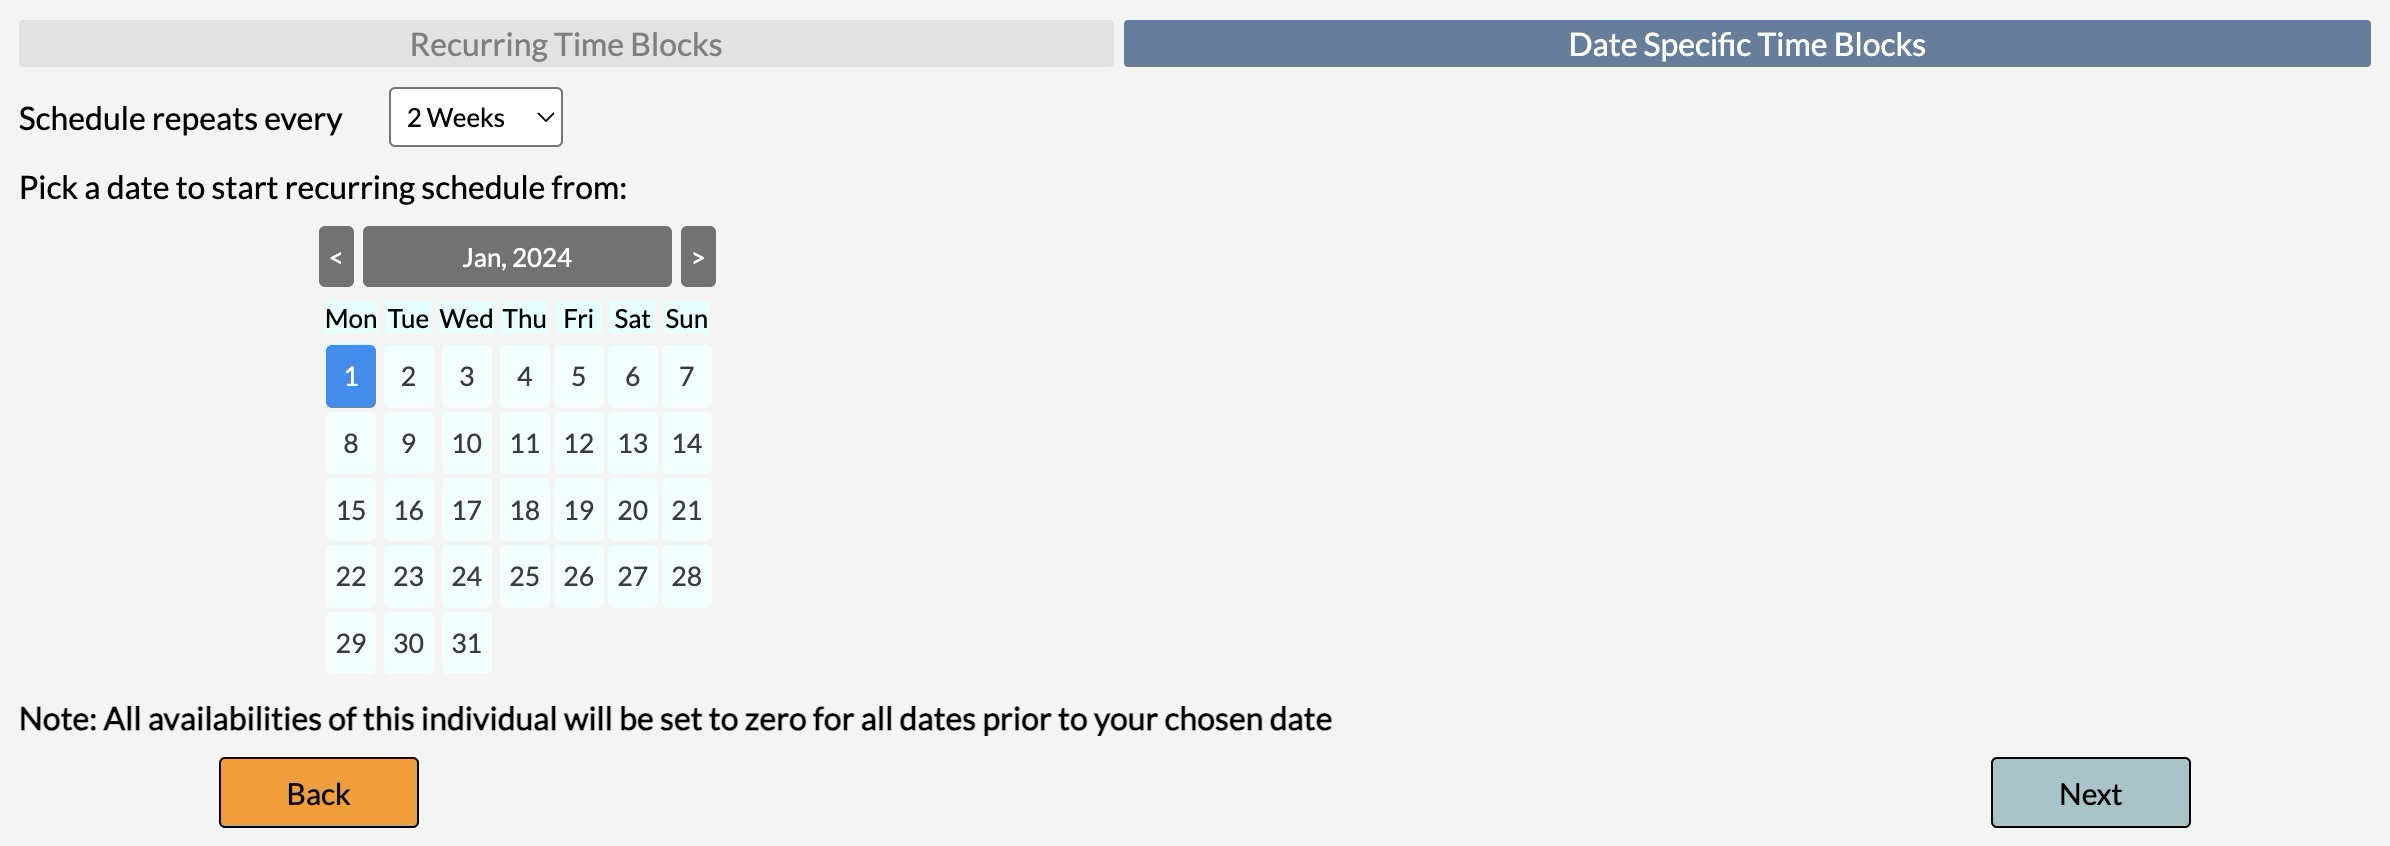Select January 31 on the calendar

tap(466, 643)
